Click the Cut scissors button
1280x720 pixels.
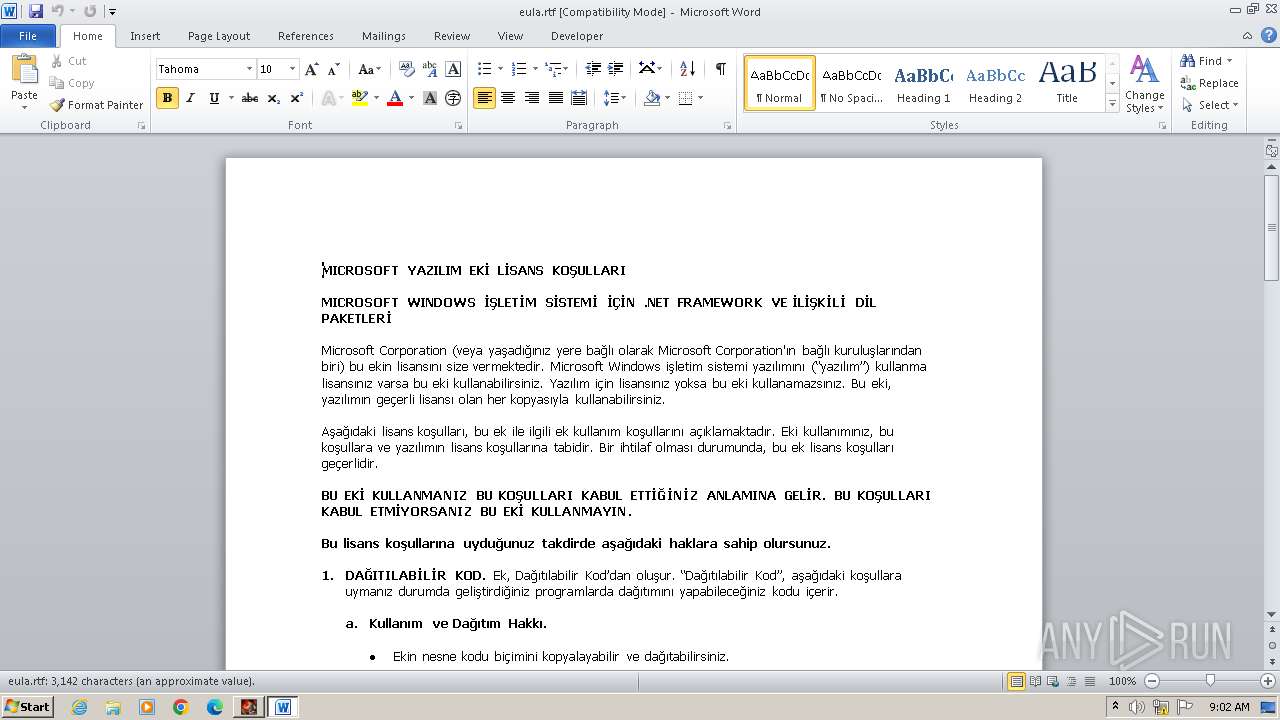69,61
